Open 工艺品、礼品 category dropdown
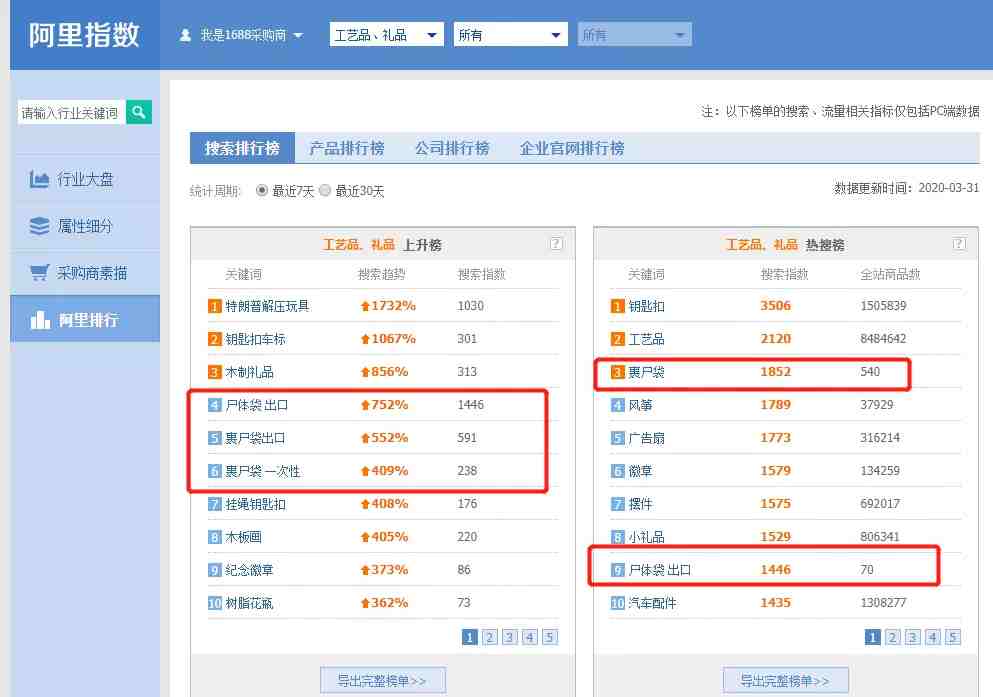 pos(386,34)
